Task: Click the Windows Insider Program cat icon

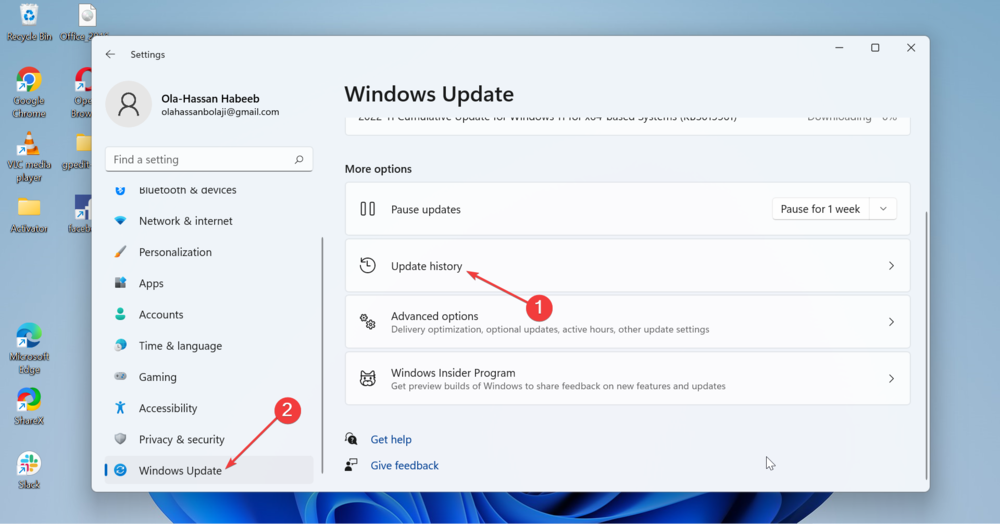Action: [367, 379]
